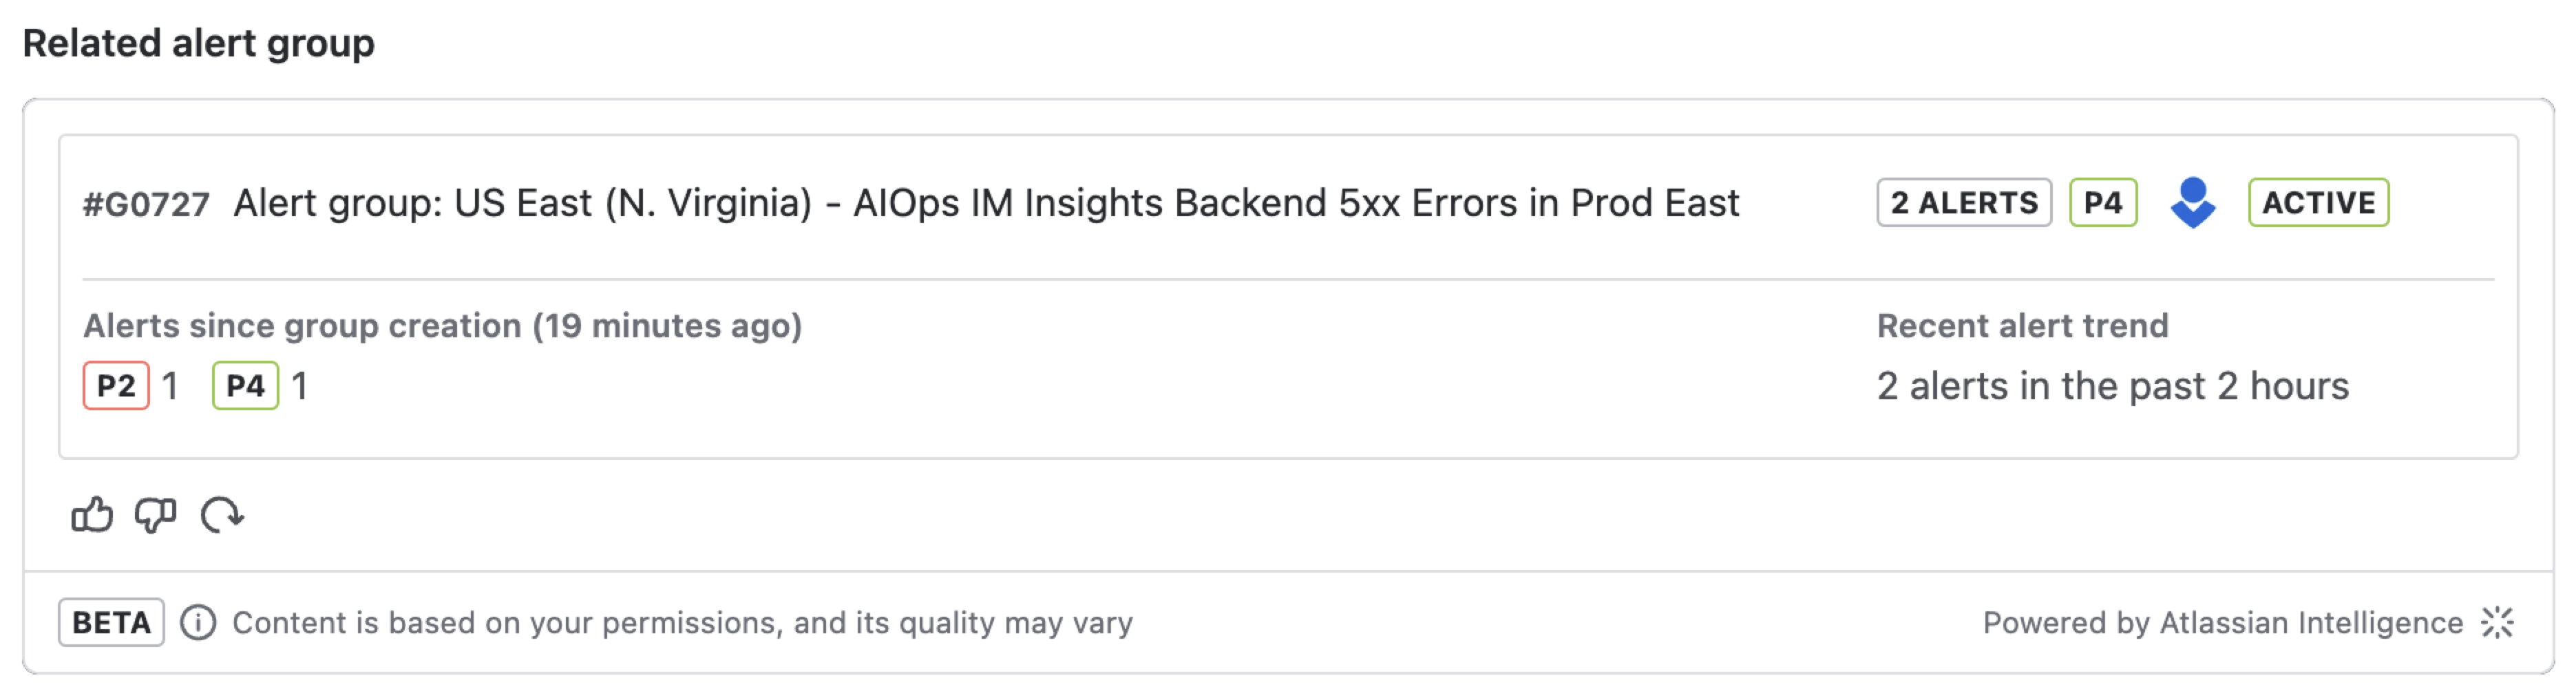Click the red P2 priority tag
The image size is (2576, 698).
coord(116,386)
